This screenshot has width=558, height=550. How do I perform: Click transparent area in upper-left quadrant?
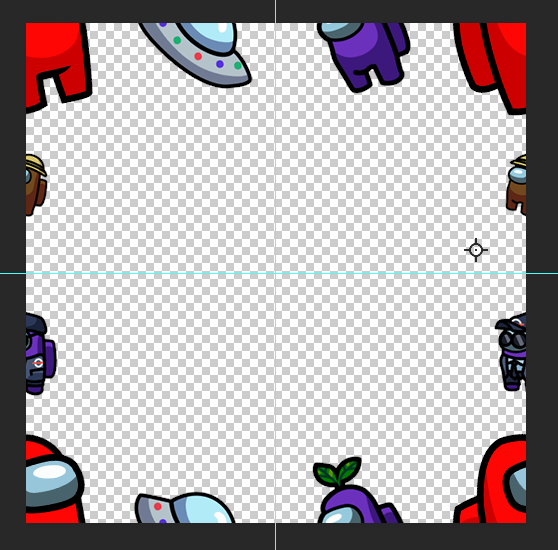point(149,171)
